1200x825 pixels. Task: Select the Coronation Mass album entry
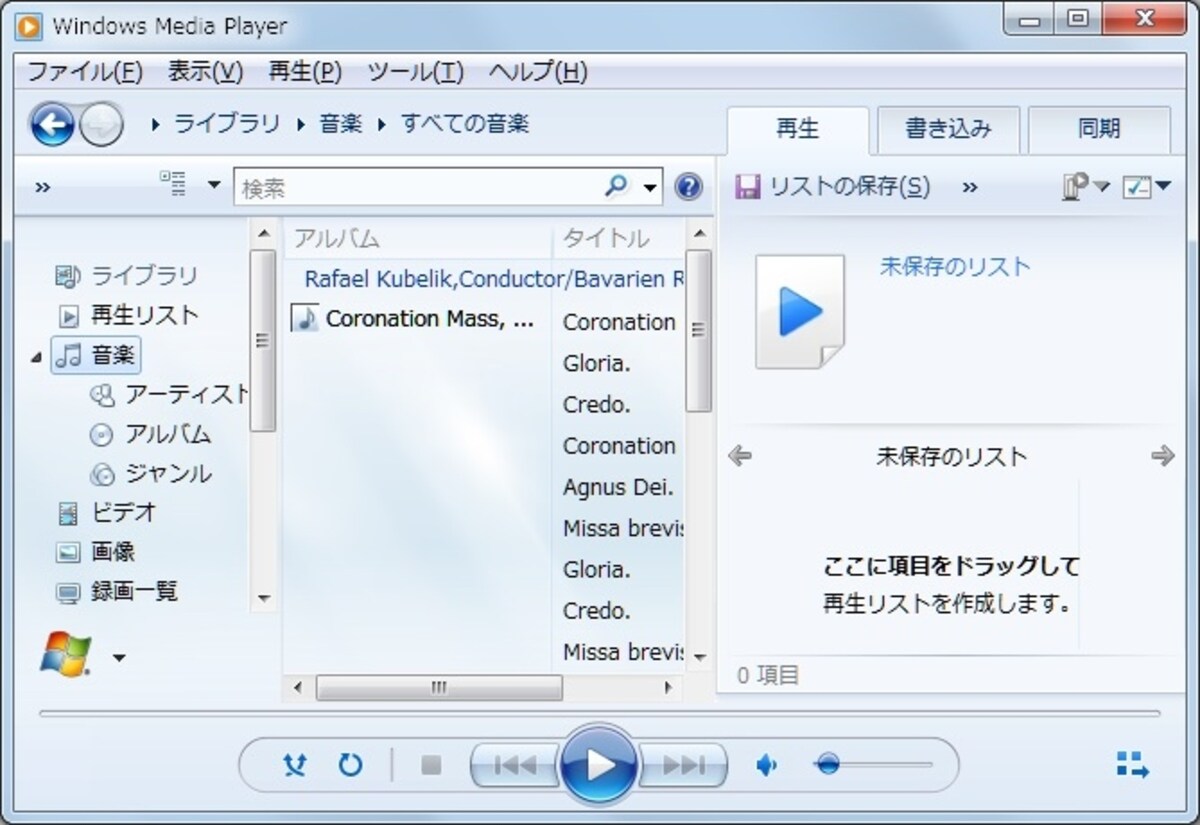(x=414, y=318)
